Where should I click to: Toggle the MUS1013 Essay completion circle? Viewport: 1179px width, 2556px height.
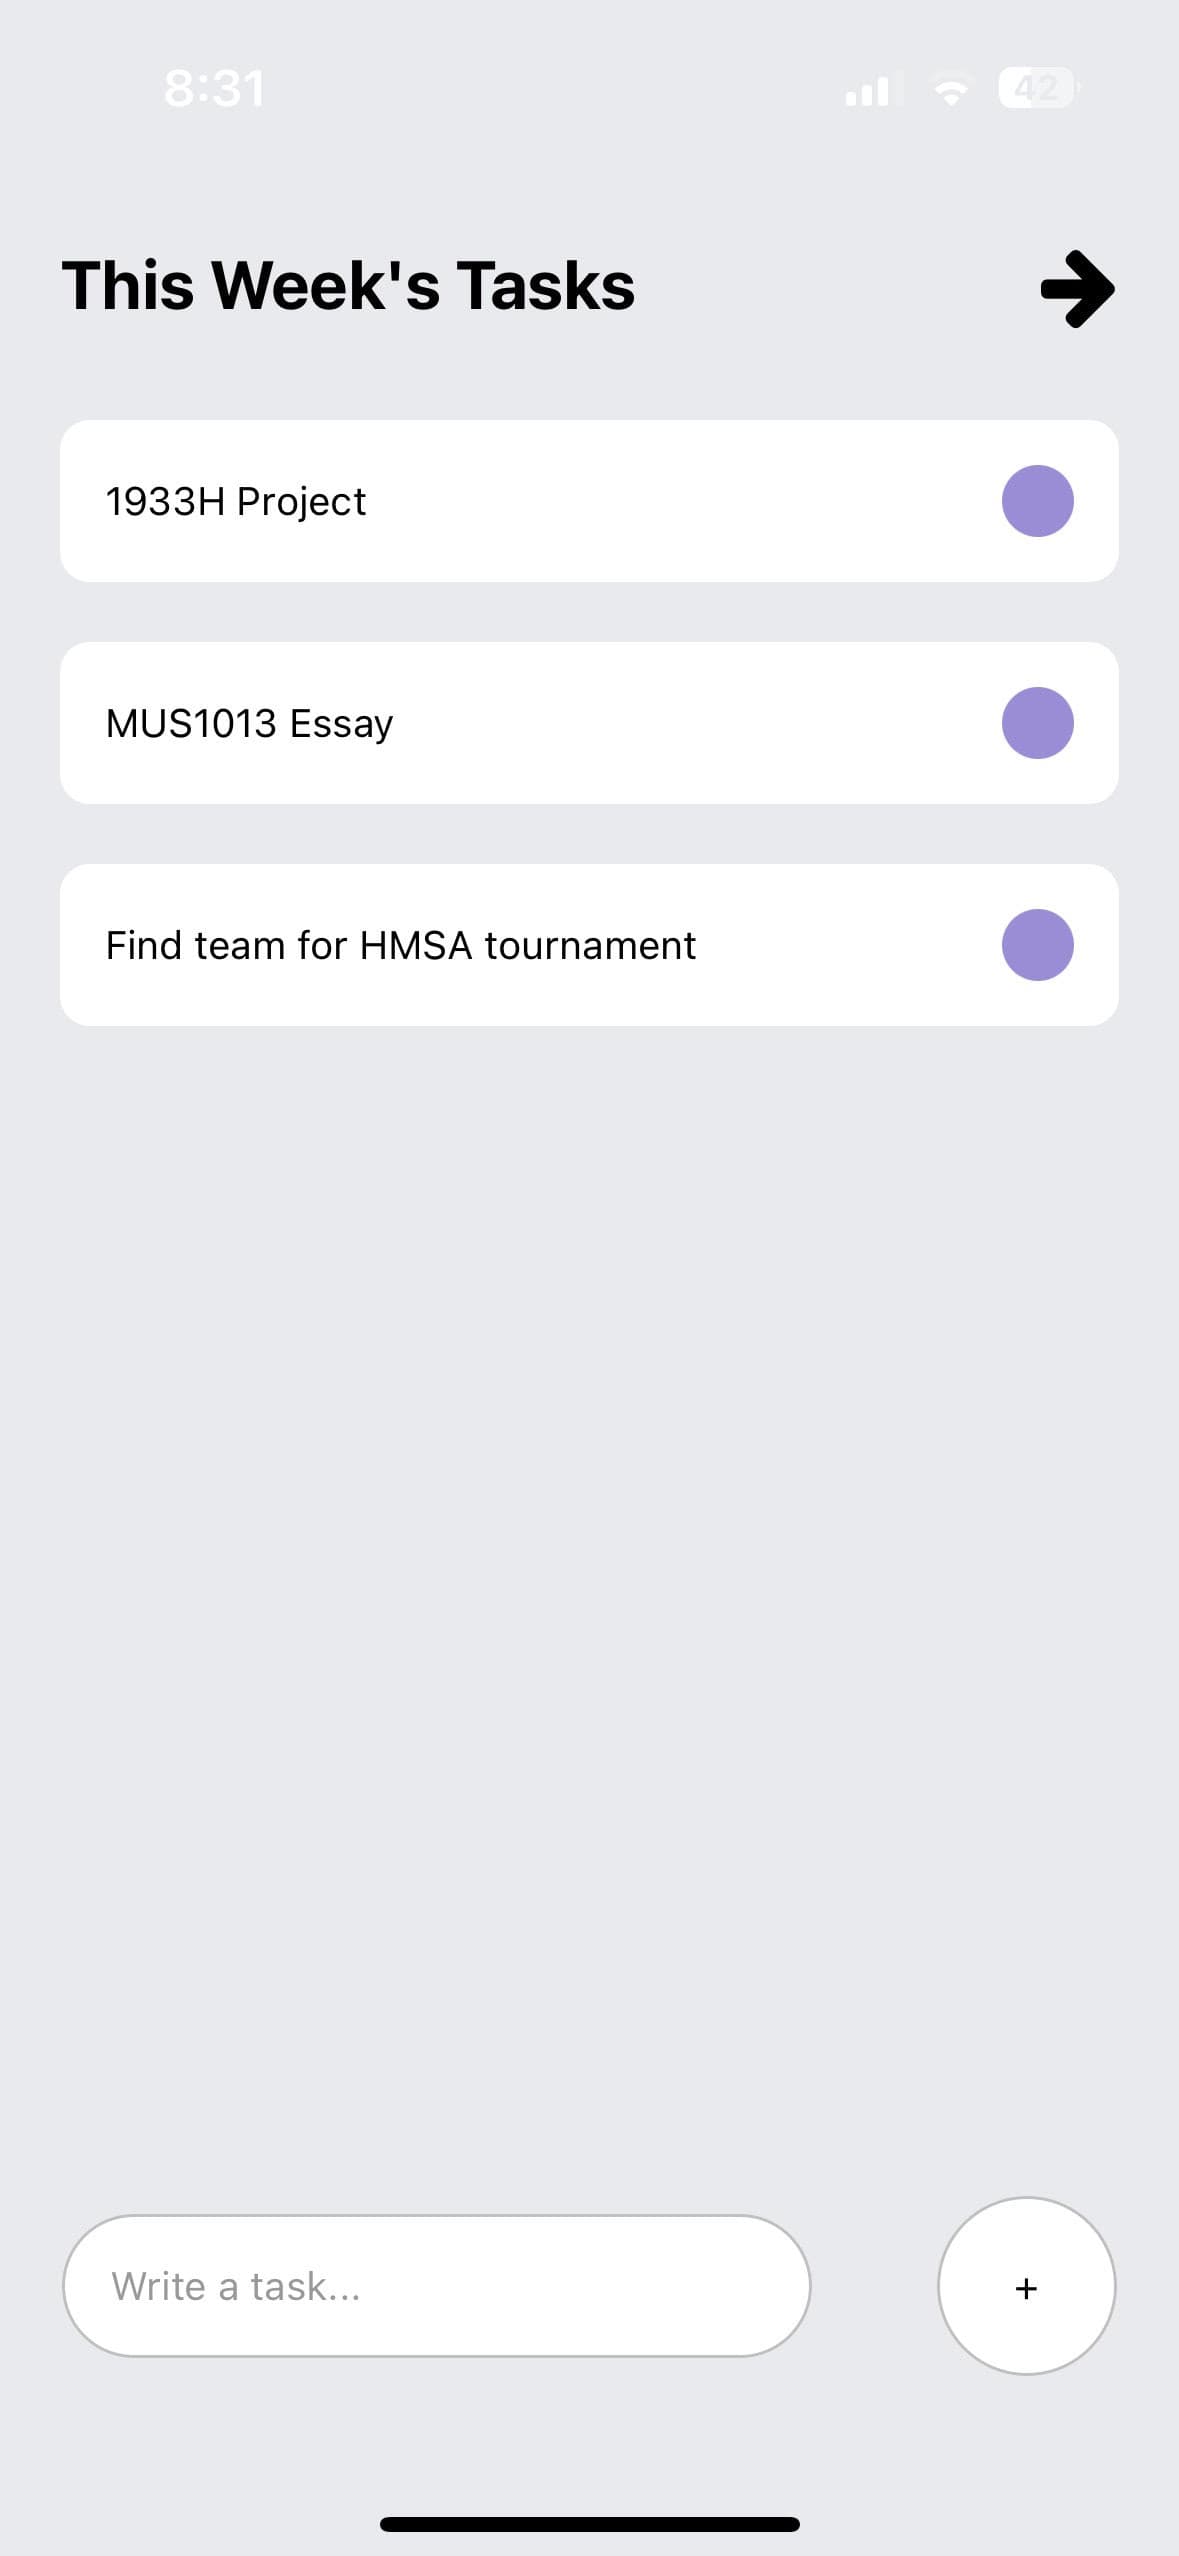pos(1038,723)
